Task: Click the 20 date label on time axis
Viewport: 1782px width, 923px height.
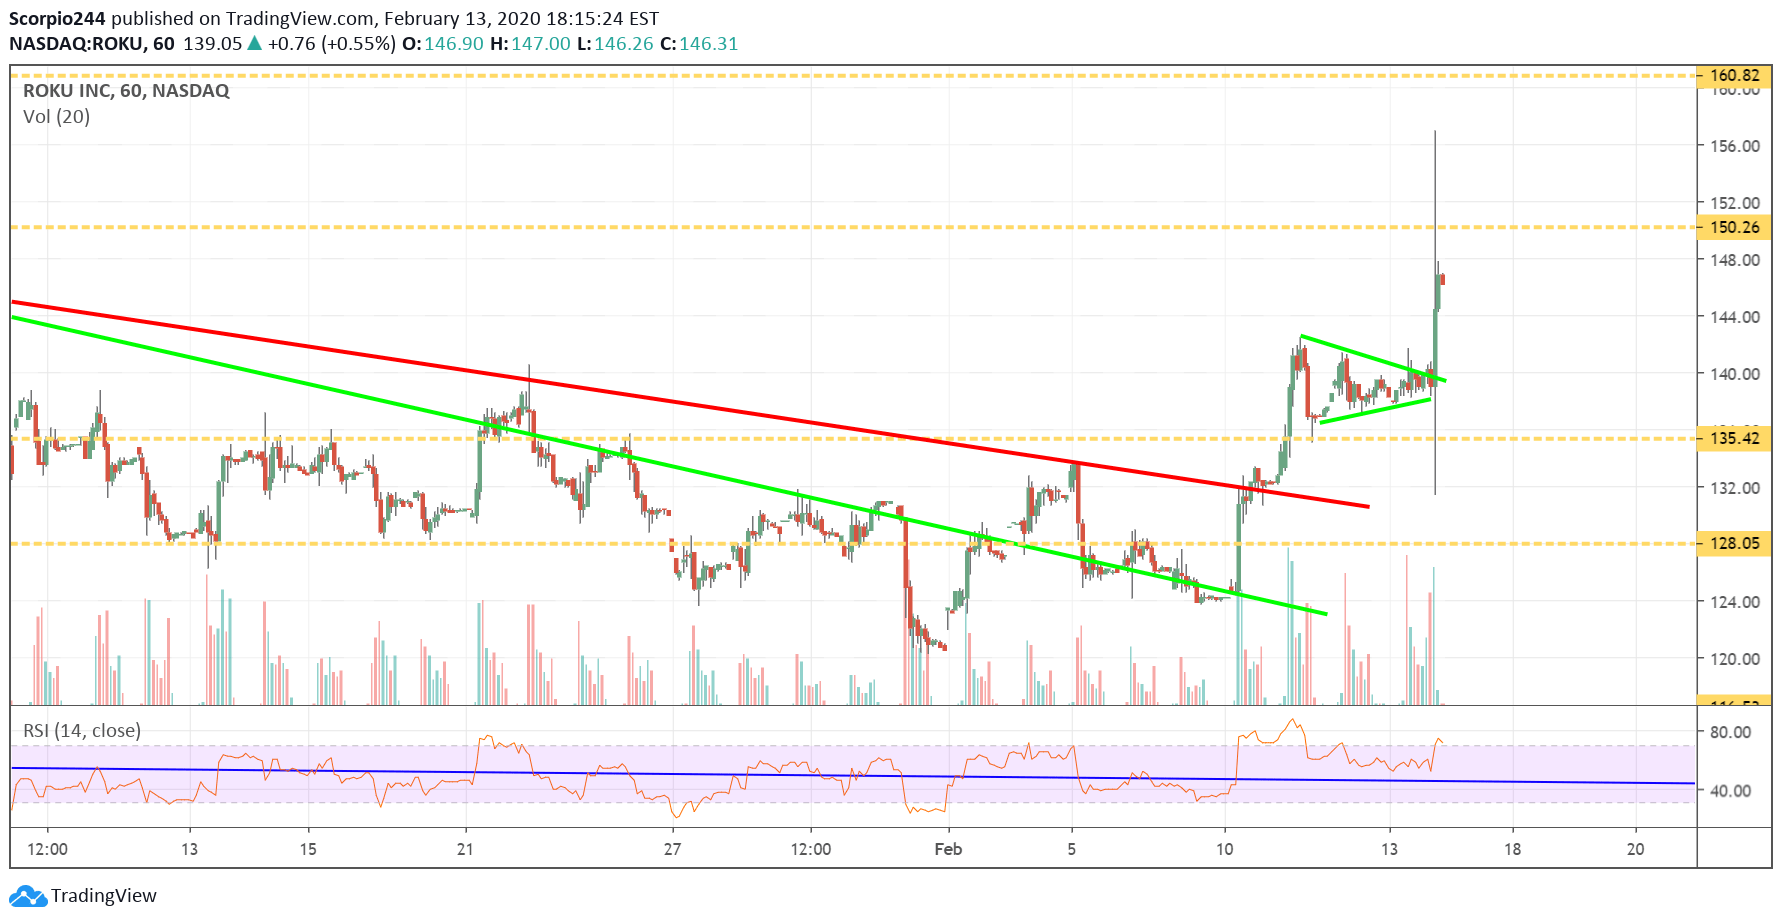Action: coord(1636,849)
